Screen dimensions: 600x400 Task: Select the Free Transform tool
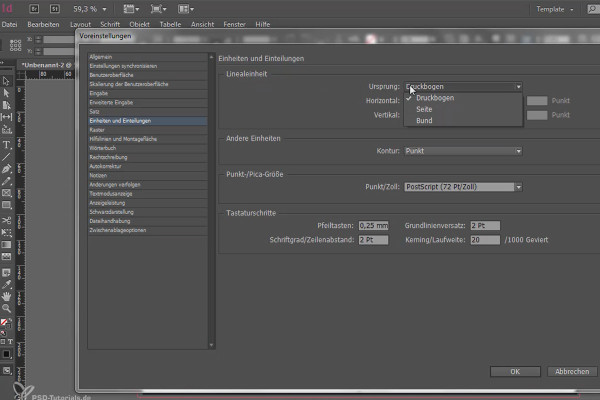(x=6, y=233)
